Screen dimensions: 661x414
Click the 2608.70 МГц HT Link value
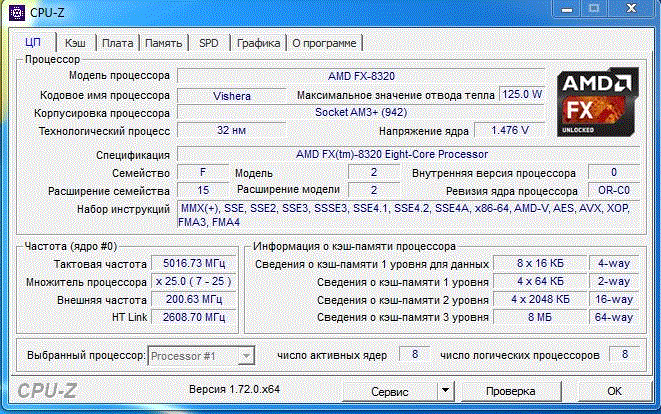(193, 317)
